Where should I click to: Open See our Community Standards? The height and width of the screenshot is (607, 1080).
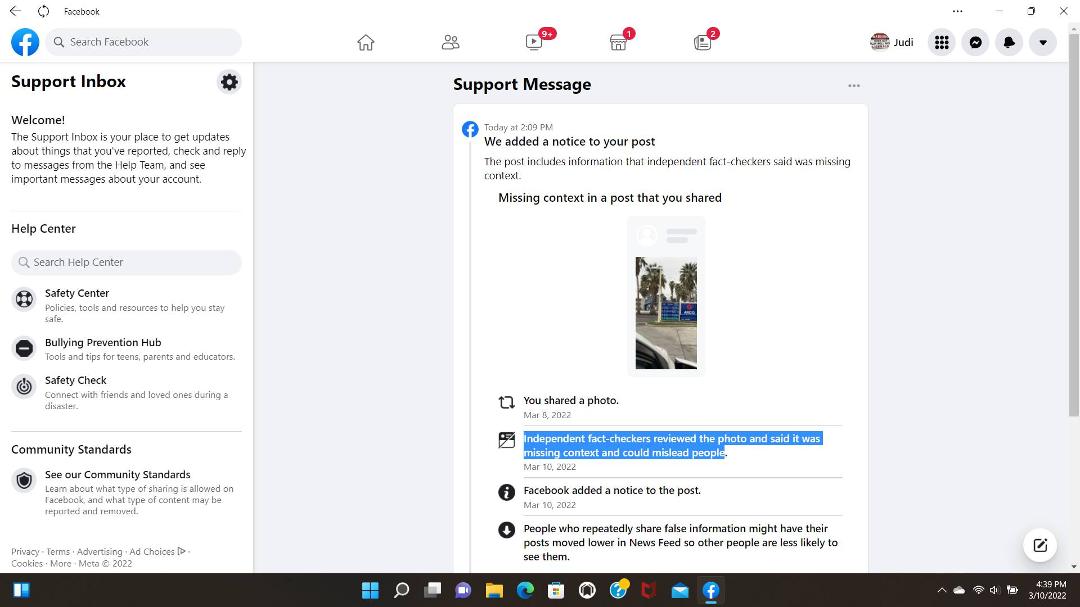click(x=118, y=474)
